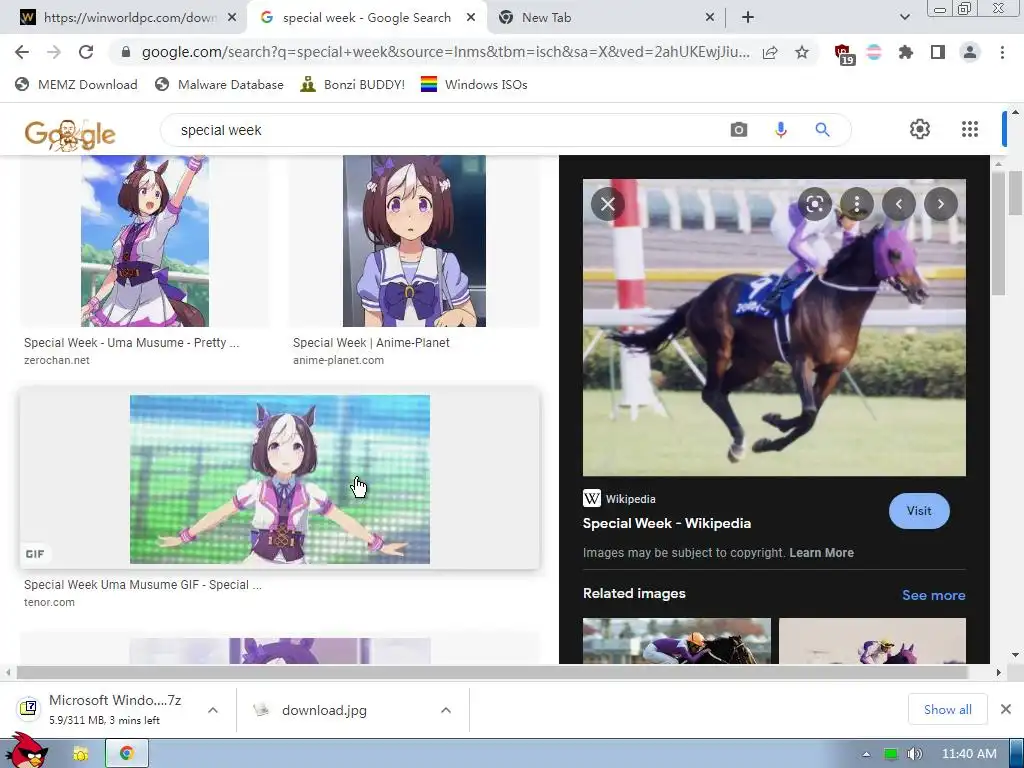Screen dimensions: 1024x768
Task: Click the Chrome taskbar button
Action: click(x=127, y=754)
